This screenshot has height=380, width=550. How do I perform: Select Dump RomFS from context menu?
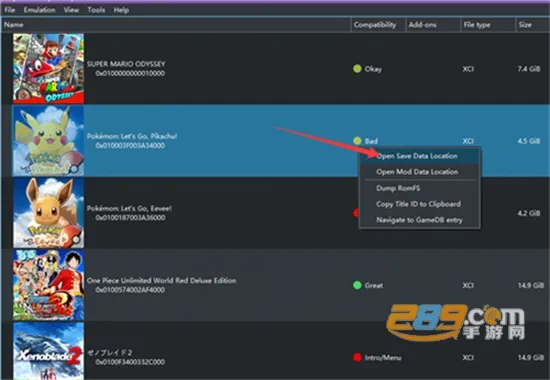click(x=420, y=188)
